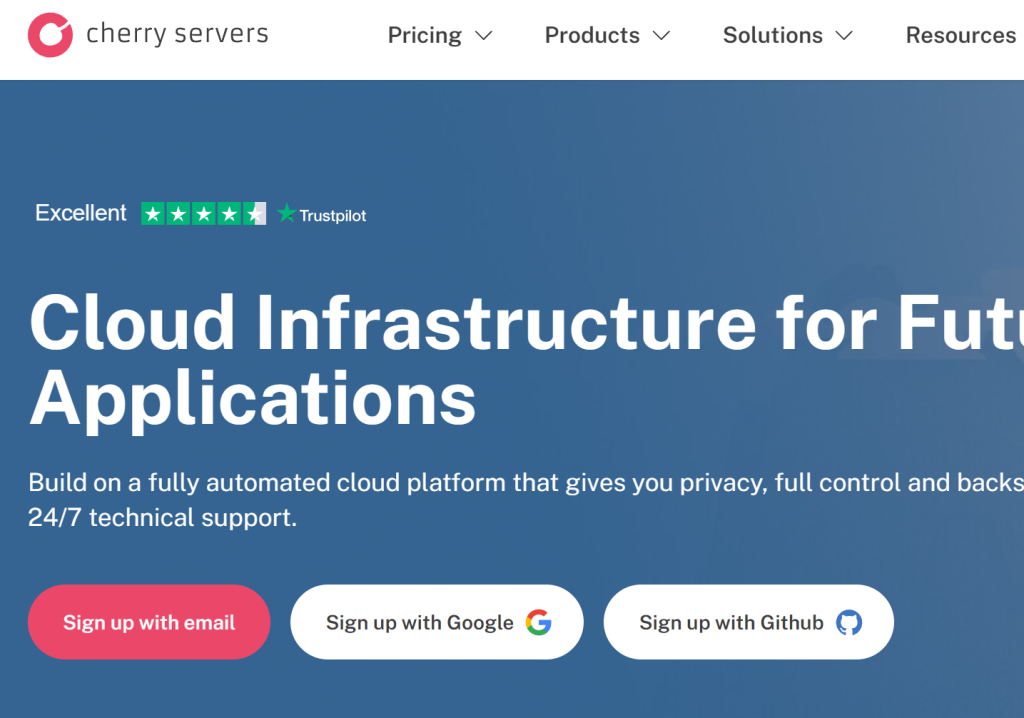The height and width of the screenshot is (718, 1024).
Task: Click Sign up with email button
Action: tap(149, 622)
